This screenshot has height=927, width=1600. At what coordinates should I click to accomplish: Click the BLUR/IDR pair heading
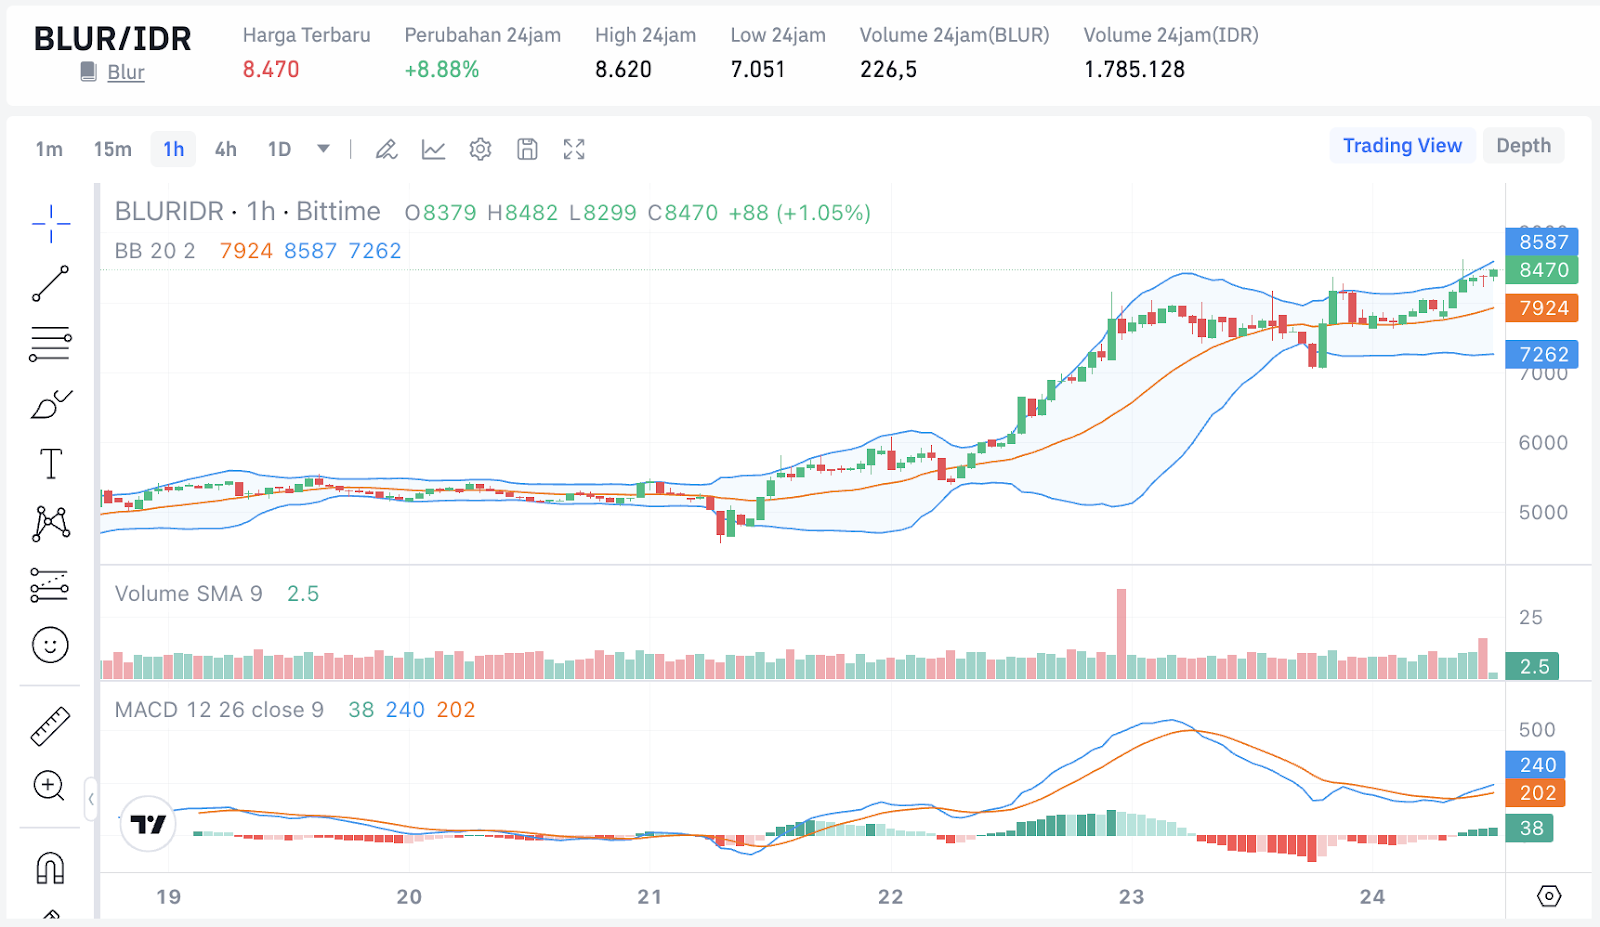pyautogui.click(x=112, y=39)
